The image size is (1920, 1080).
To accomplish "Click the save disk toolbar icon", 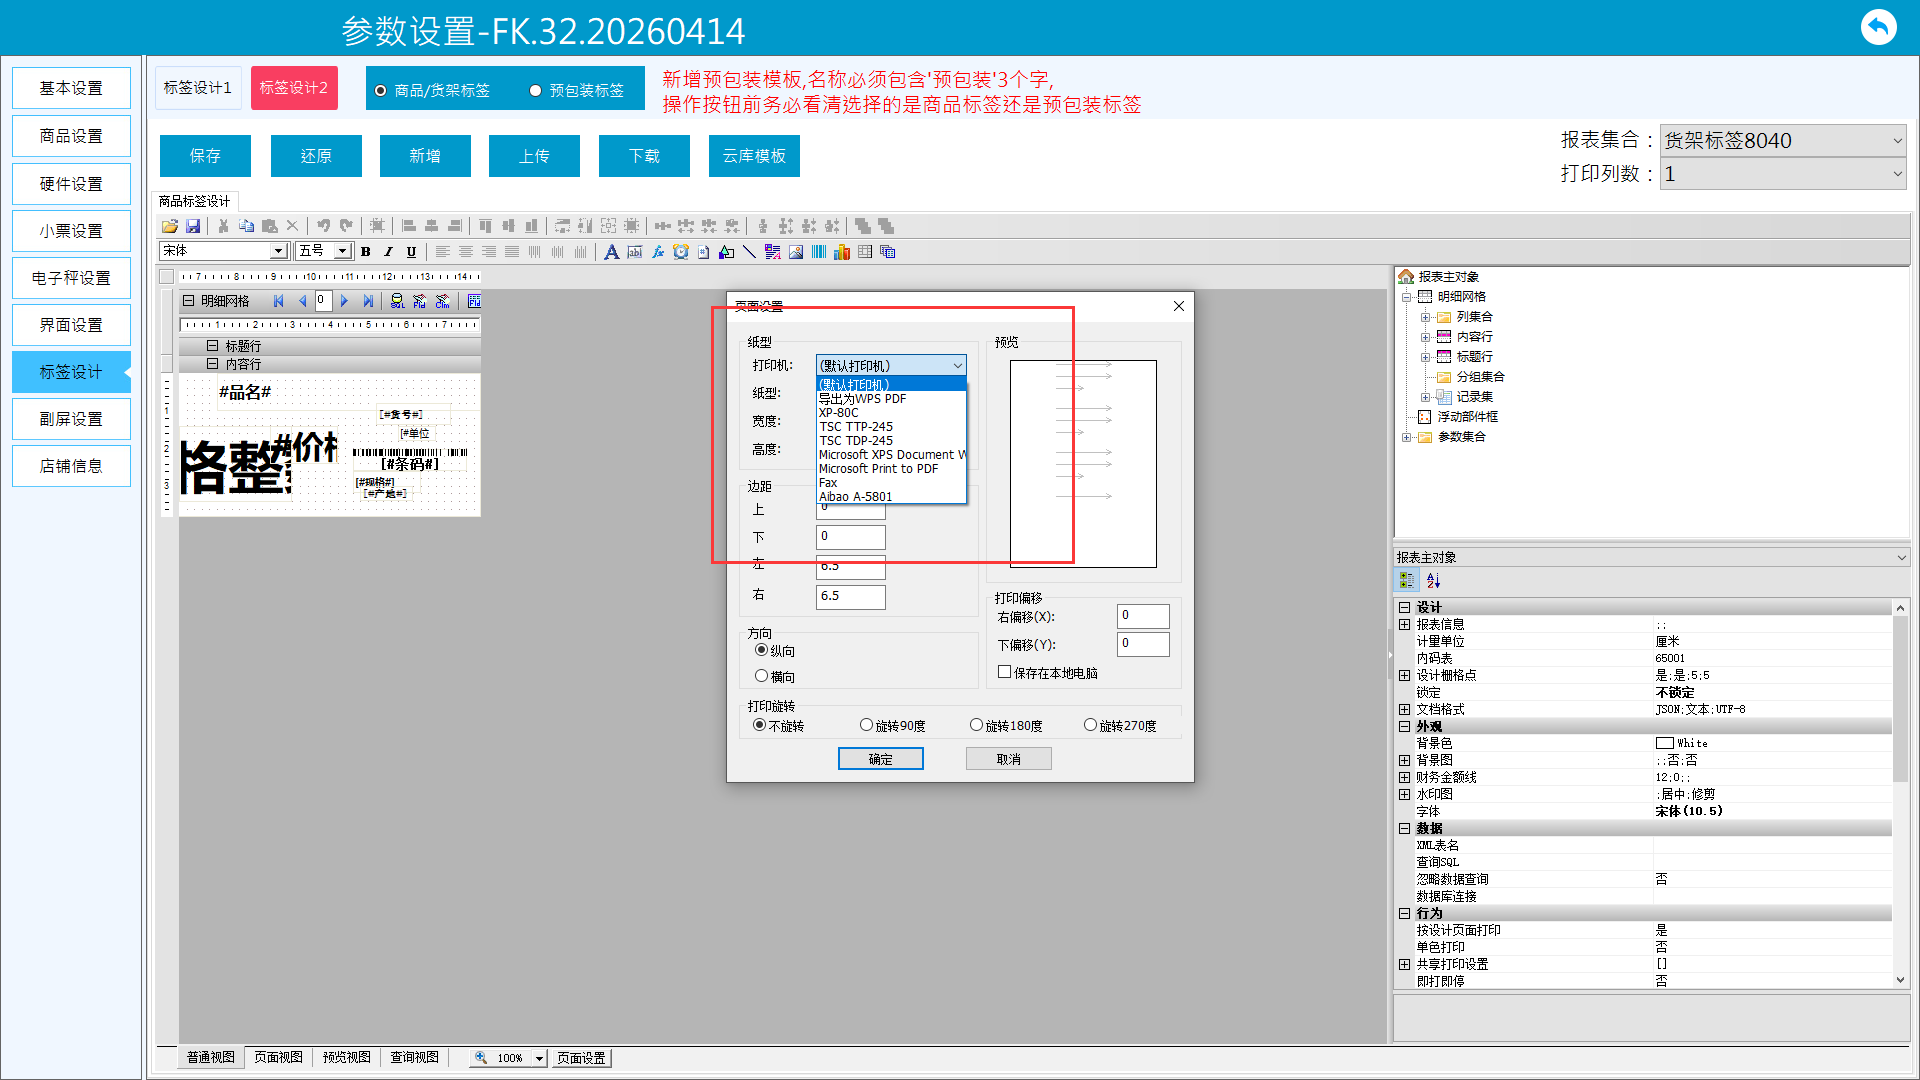I will coord(193,226).
